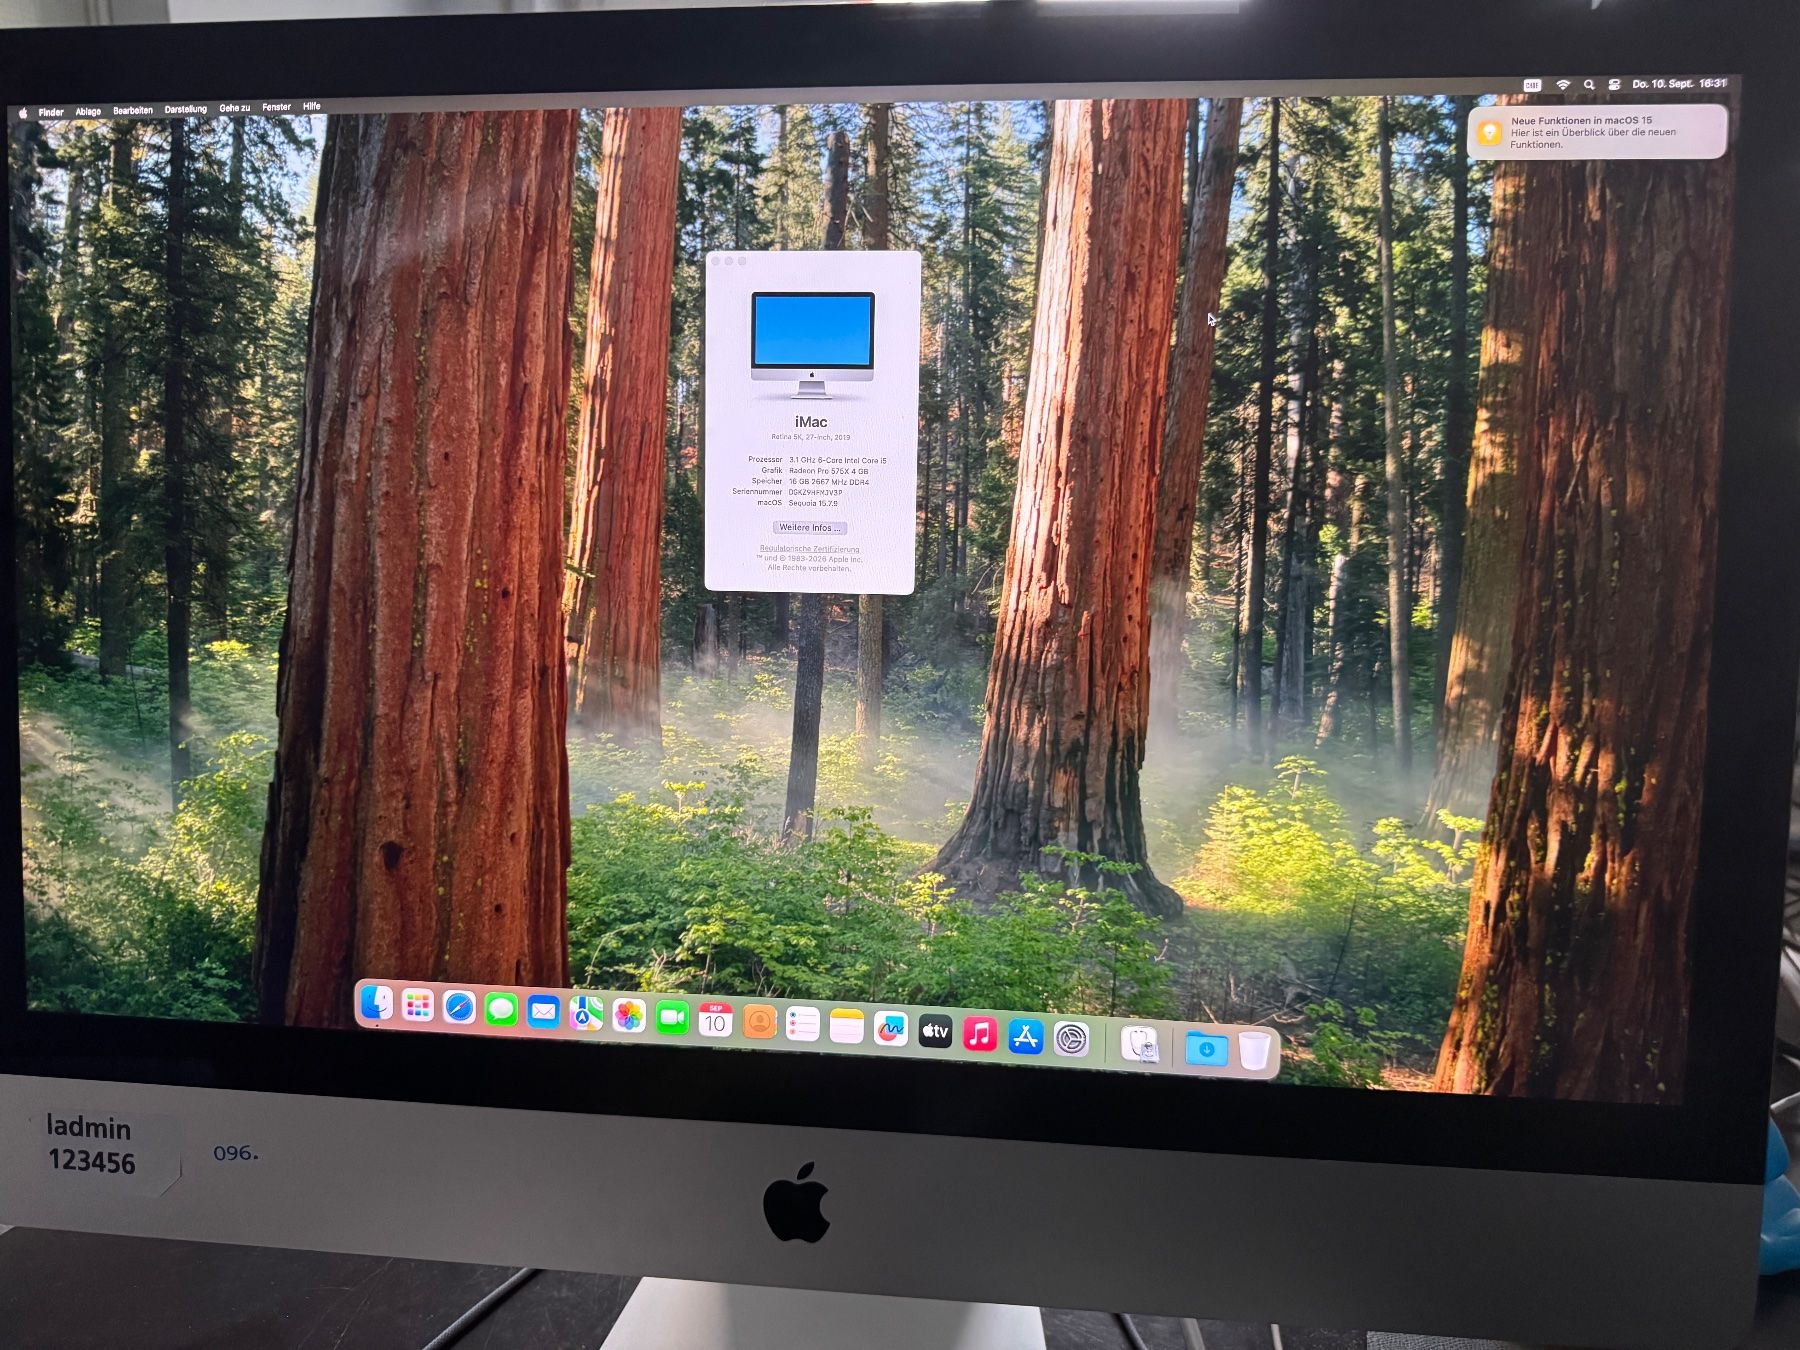This screenshot has width=1800, height=1350.
Task: Open Mail from the Dock
Action: pos(543,1012)
